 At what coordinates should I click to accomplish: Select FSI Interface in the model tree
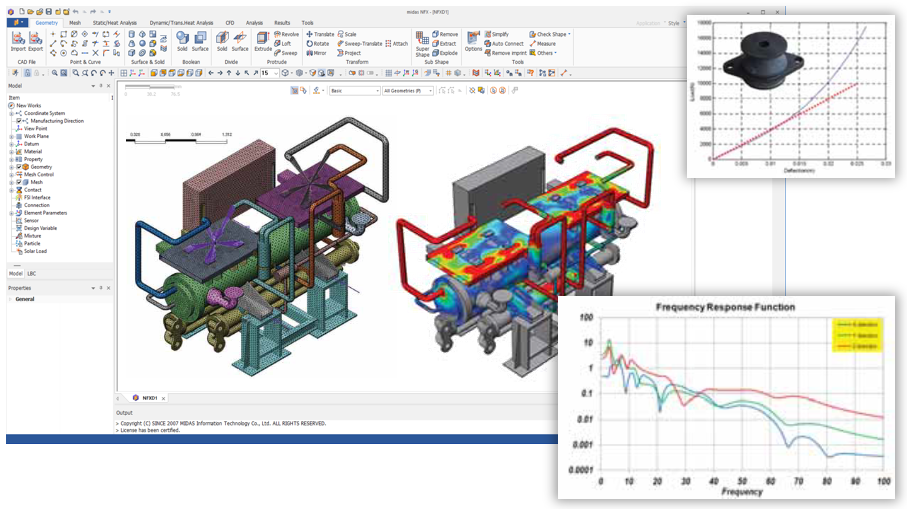pos(37,197)
